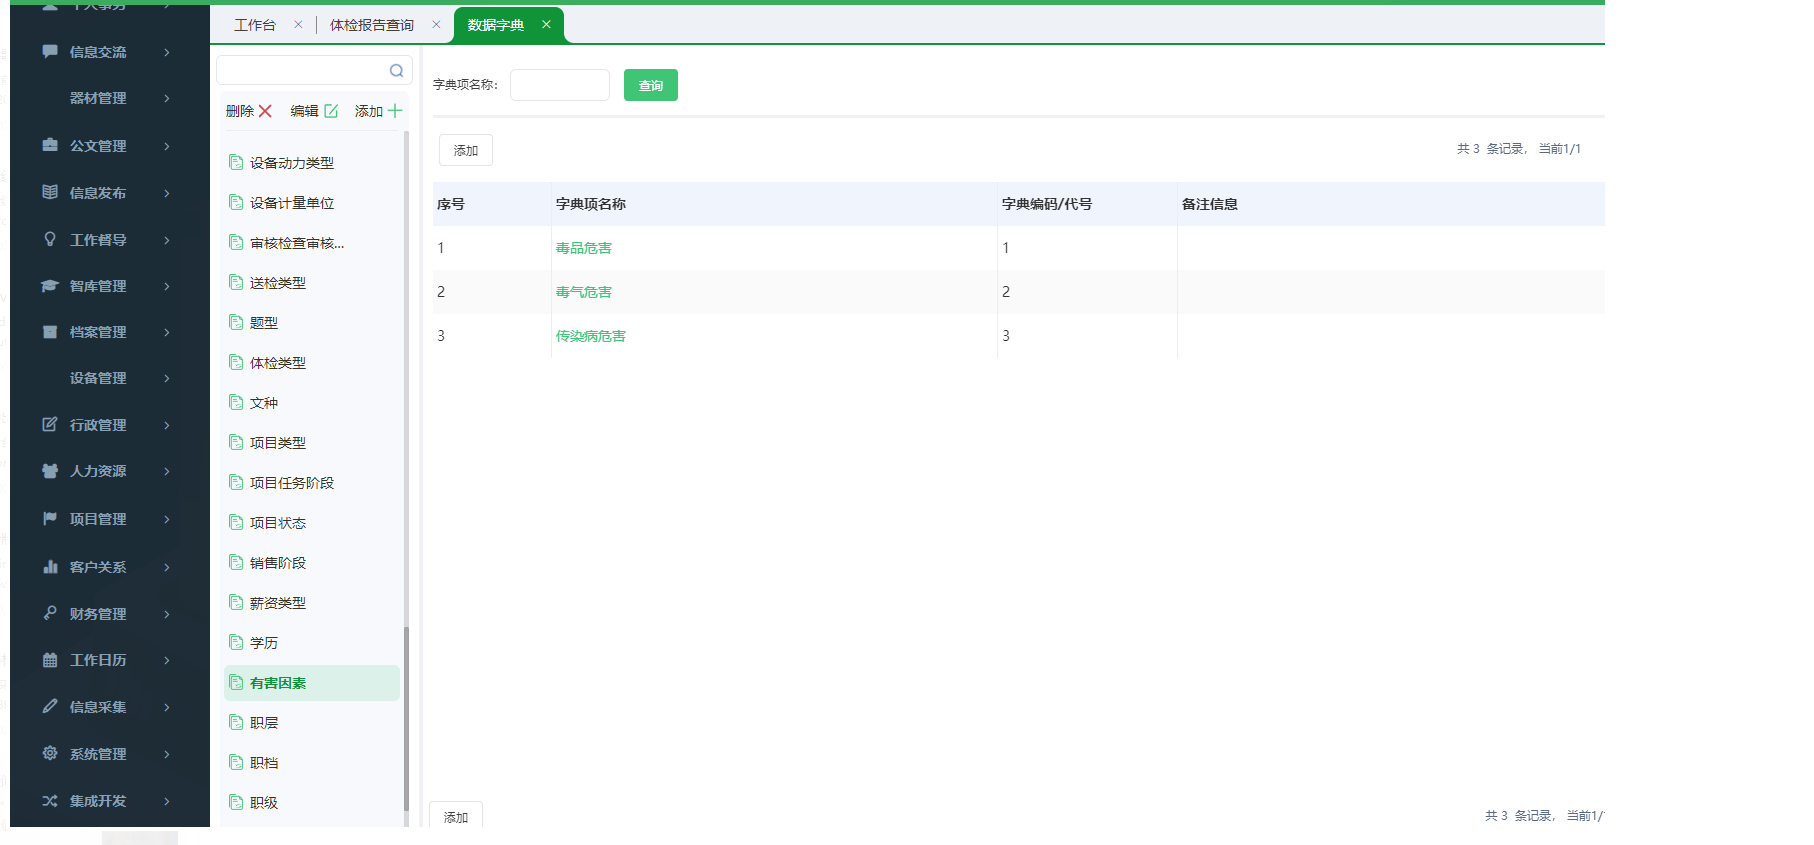Click the document icon beside 题型
This screenshot has height=845, width=1814.
pyautogui.click(x=236, y=322)
